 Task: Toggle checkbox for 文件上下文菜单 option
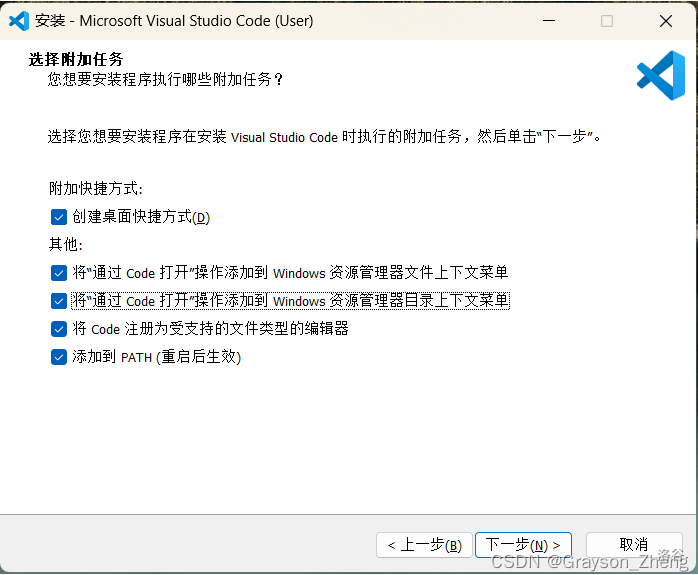pos(59,273)
